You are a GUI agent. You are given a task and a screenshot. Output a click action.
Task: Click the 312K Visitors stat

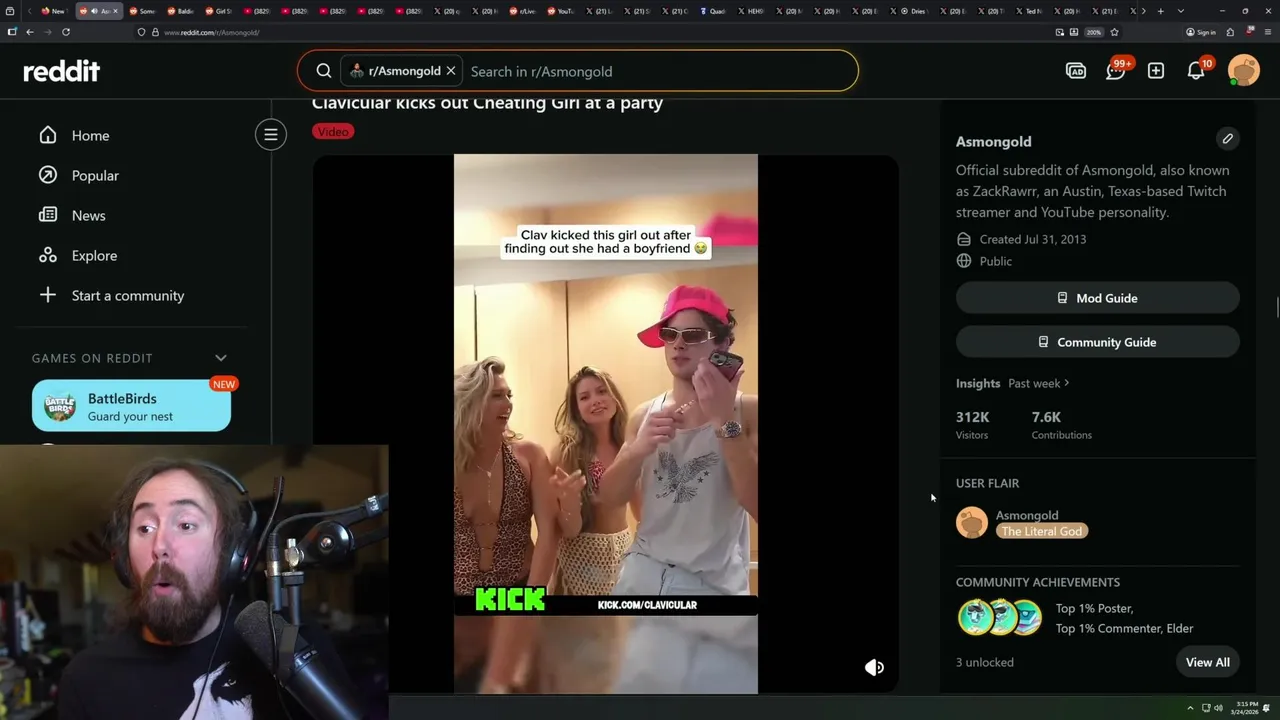[x=972, y=425]
